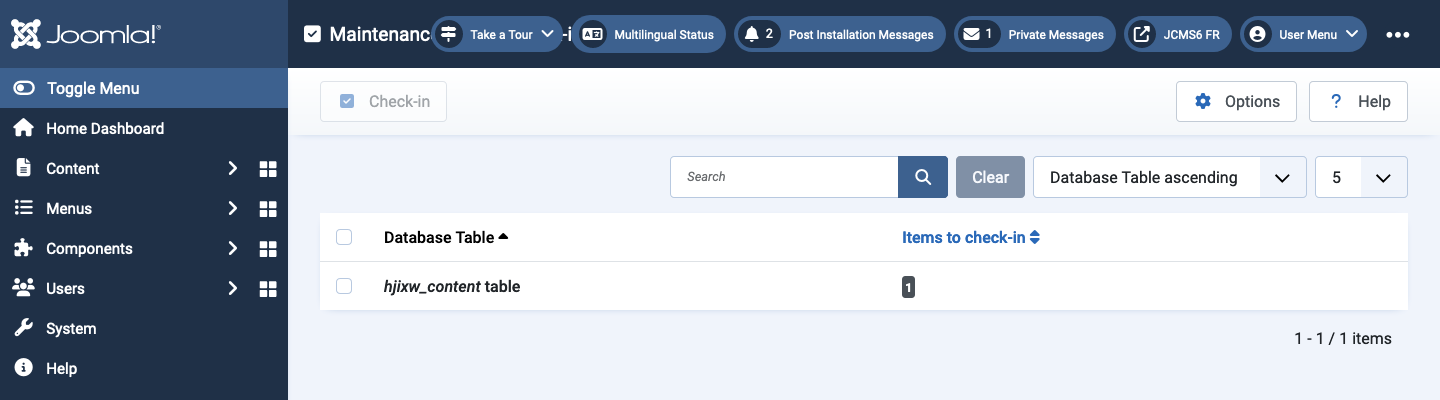This screenshot has width=1440, height=400.
Task: Open the three-dots overflow menu
Action: [1398, 34]
